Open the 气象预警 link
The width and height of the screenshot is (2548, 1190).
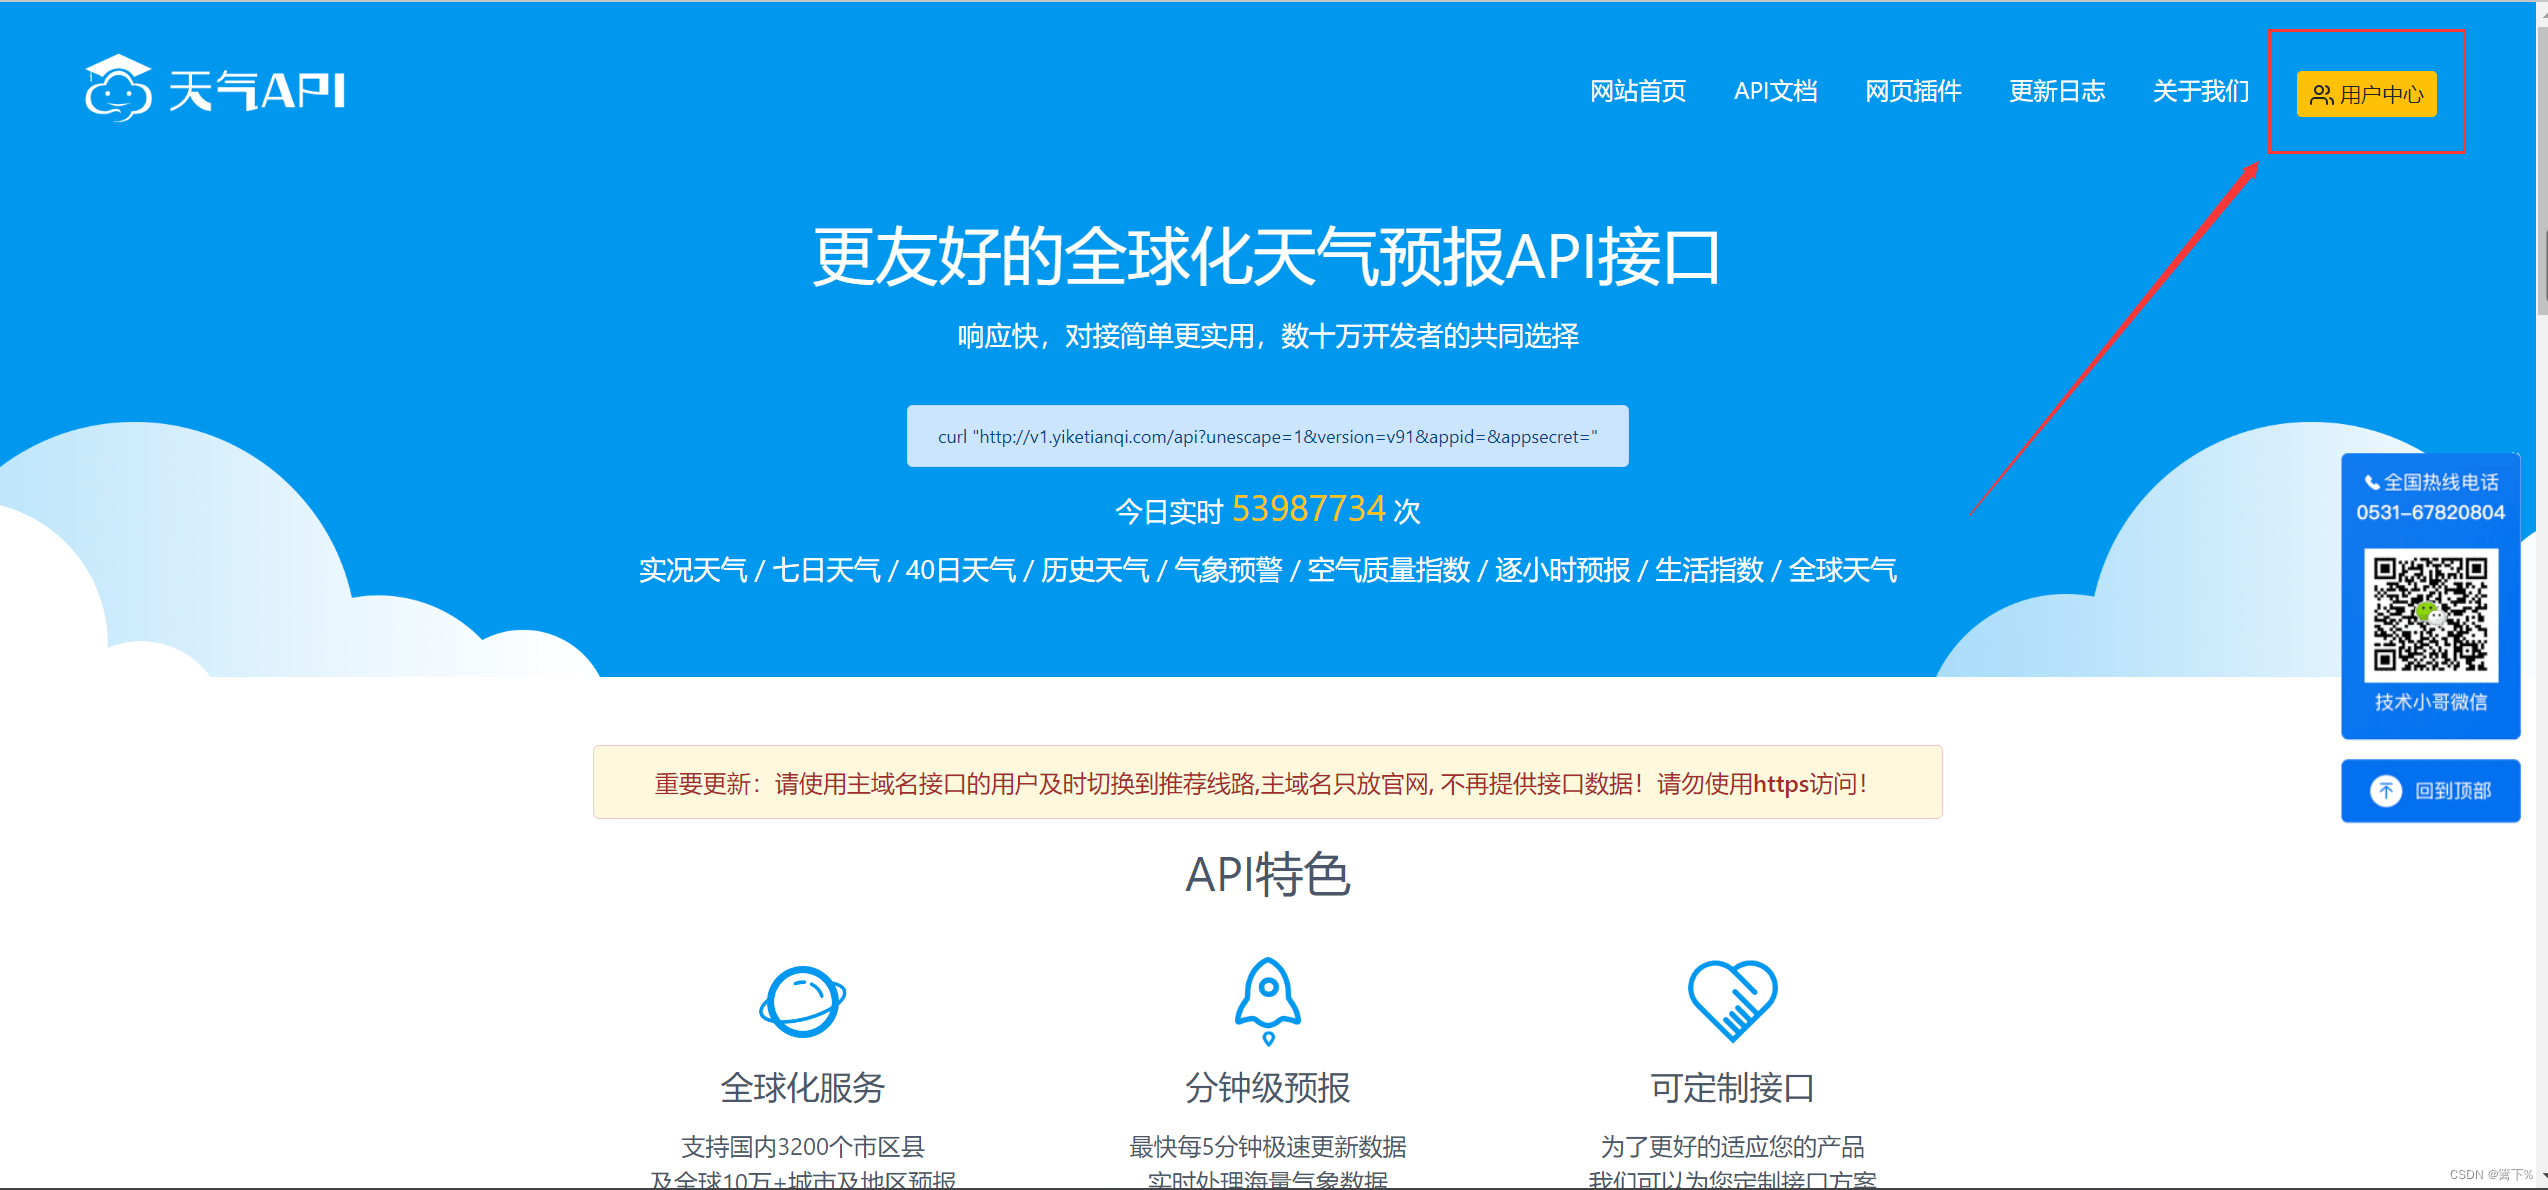click(x=1228, y=570)
